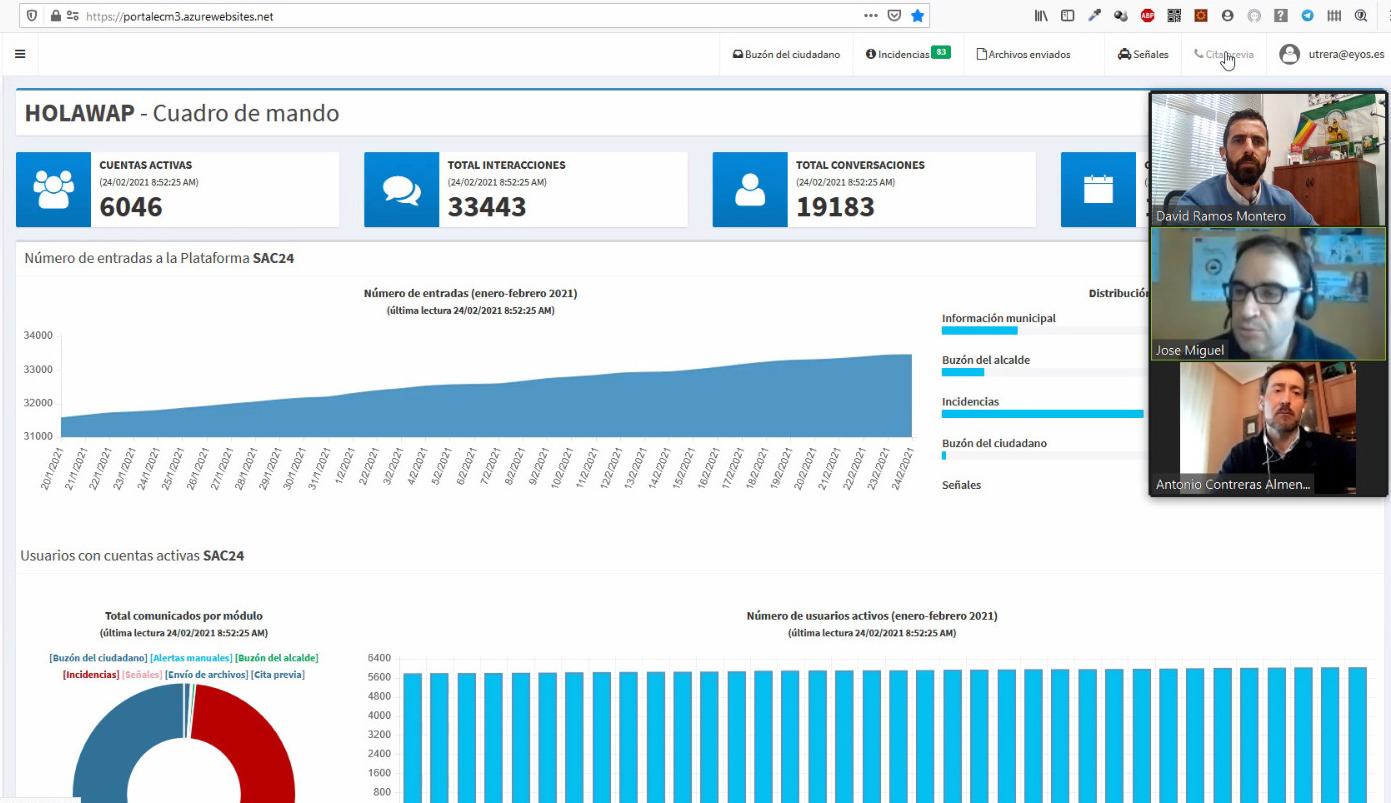Open Archivos enviados in the top bar
This screenshot has height=803, width=1391.
[1023, 54]
